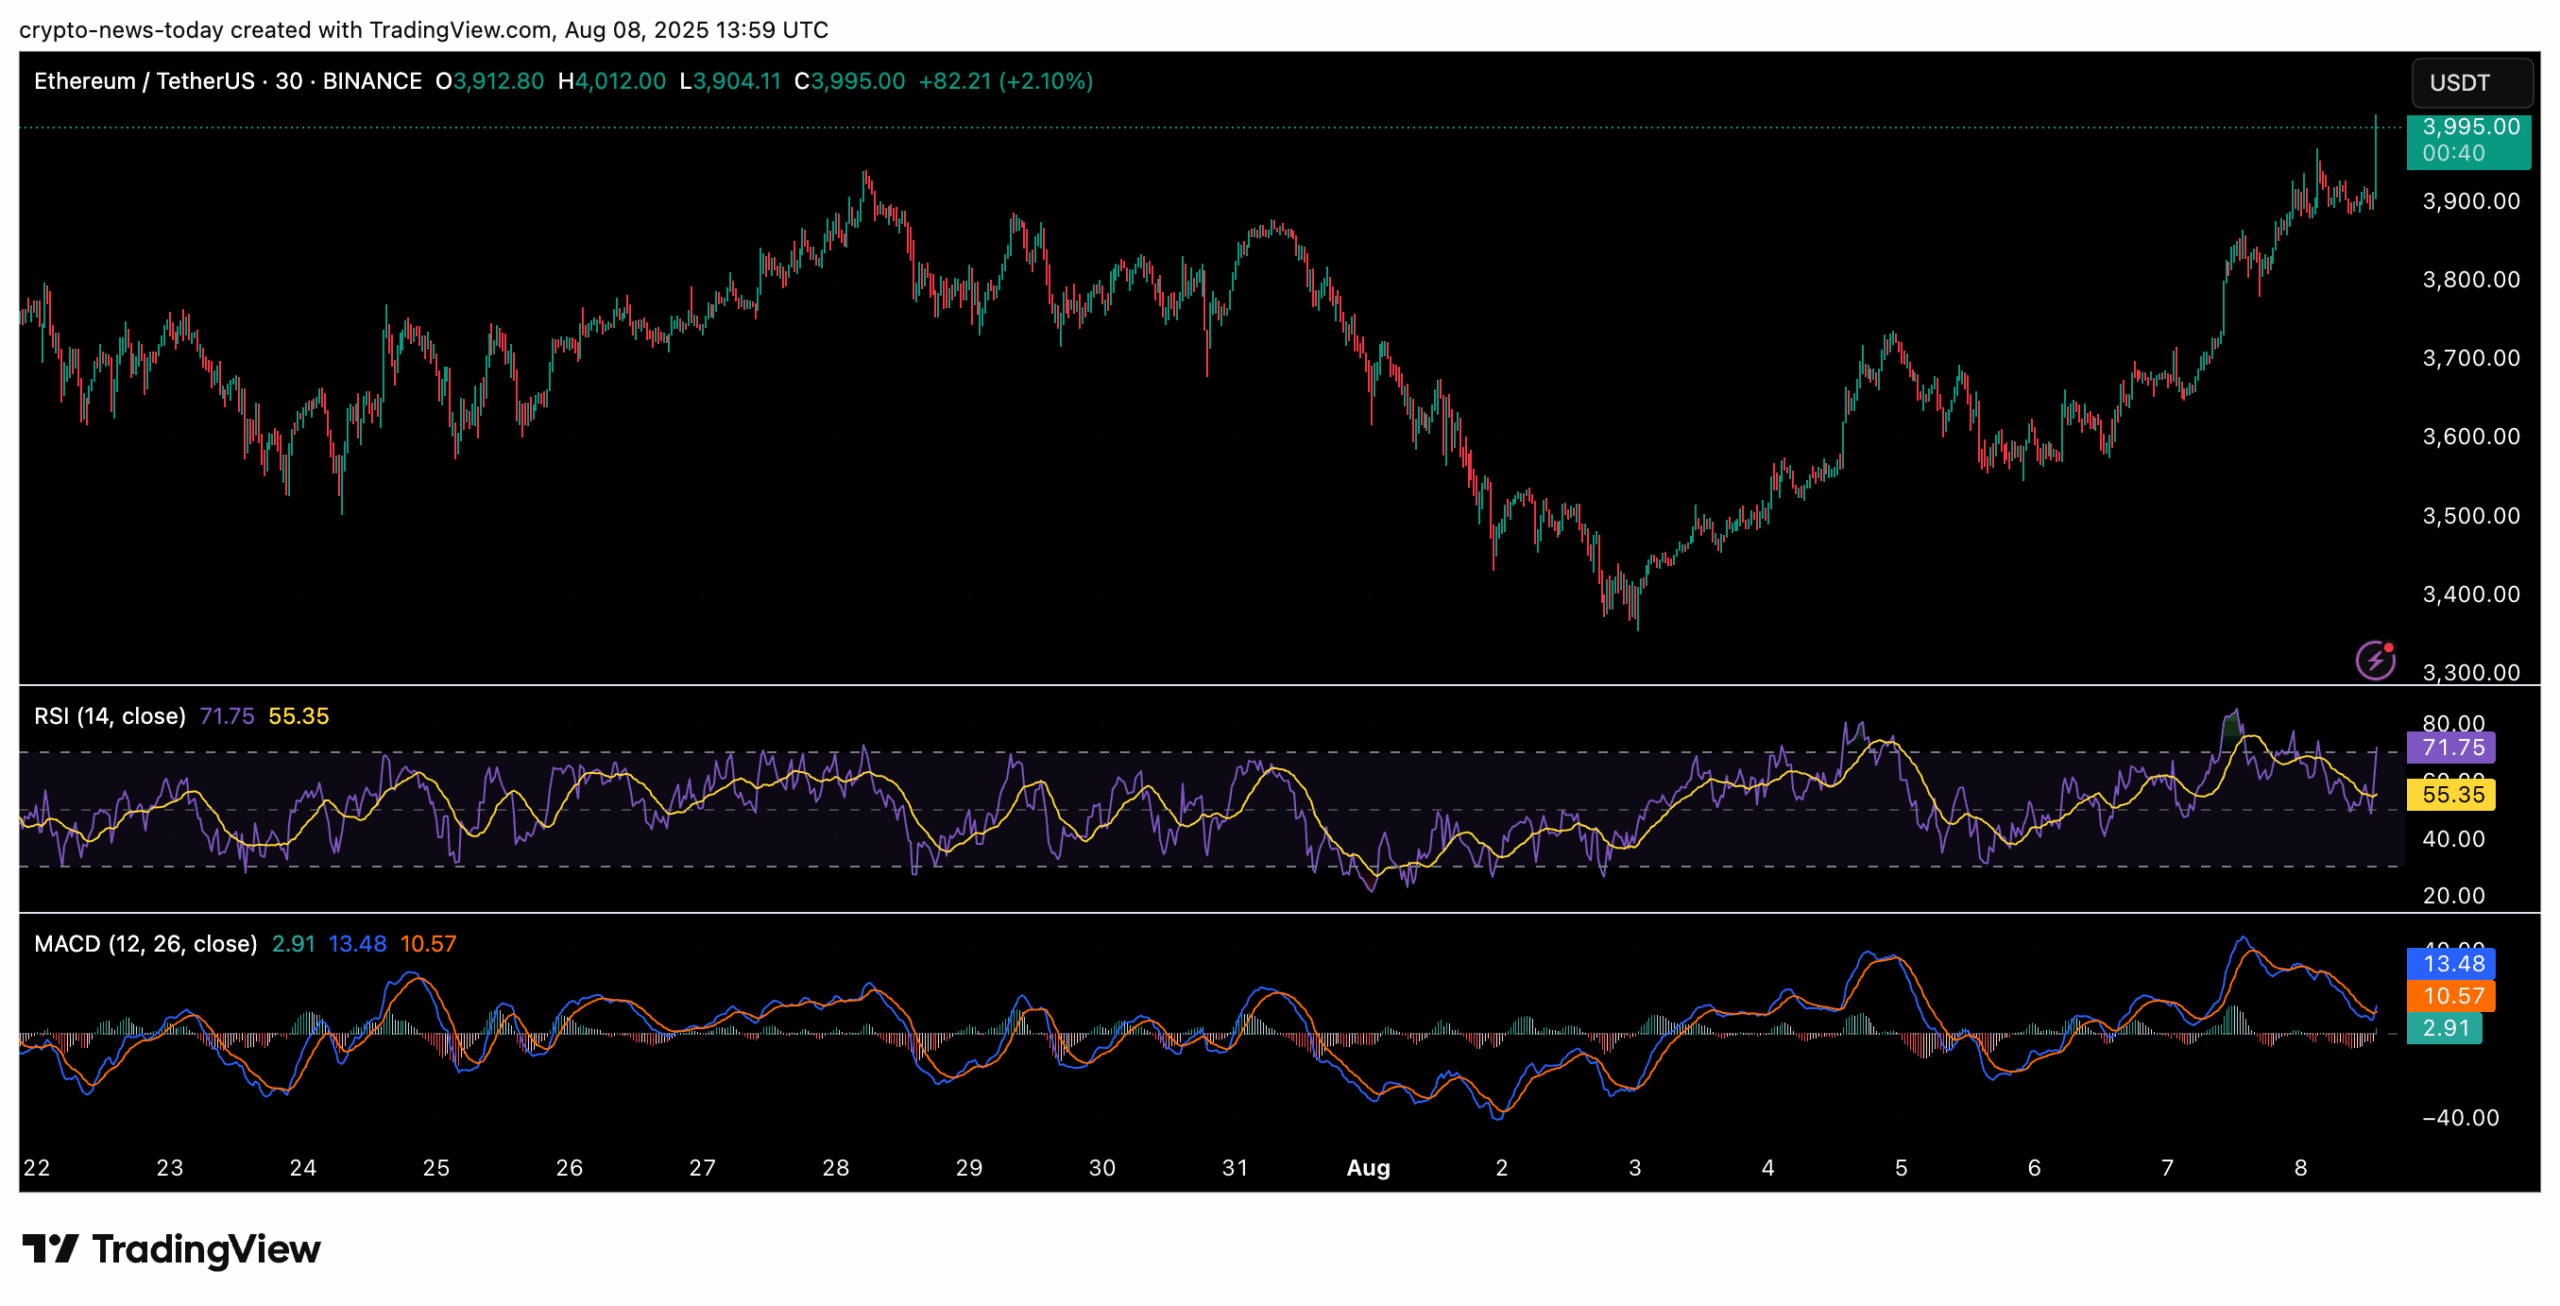Click the orange 10.57 signal axis tag
The image size is (2560, 1306).
click(x=2451, y=995)
